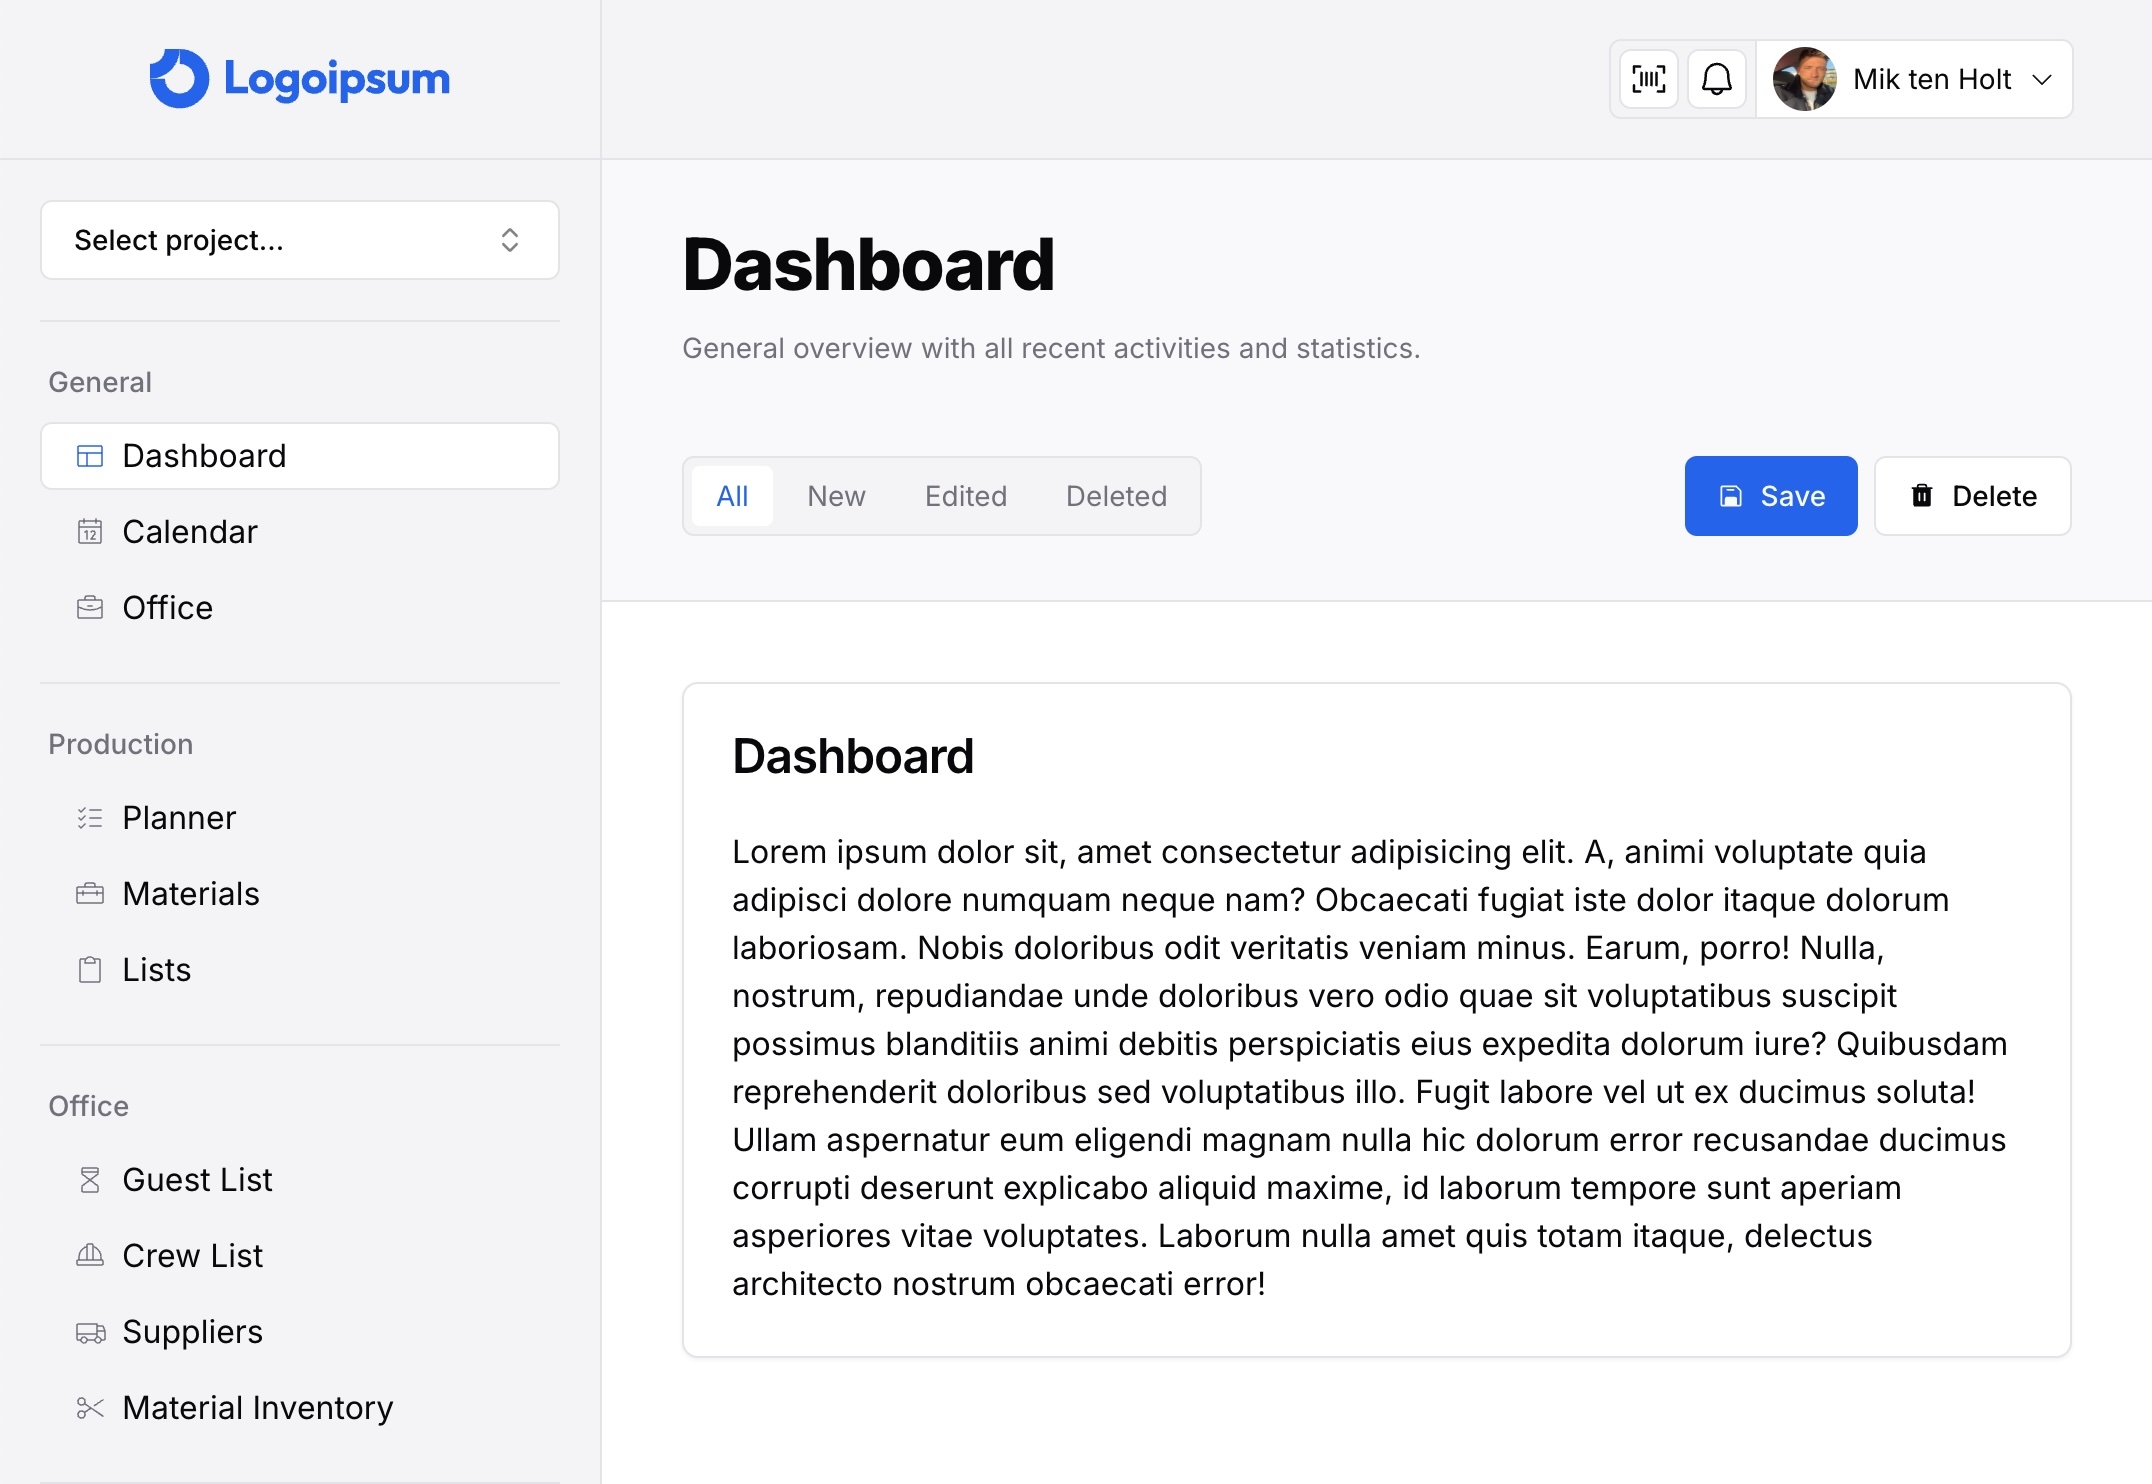
Task: Click the Planner sidebar icon
Action: click(90, 816)
